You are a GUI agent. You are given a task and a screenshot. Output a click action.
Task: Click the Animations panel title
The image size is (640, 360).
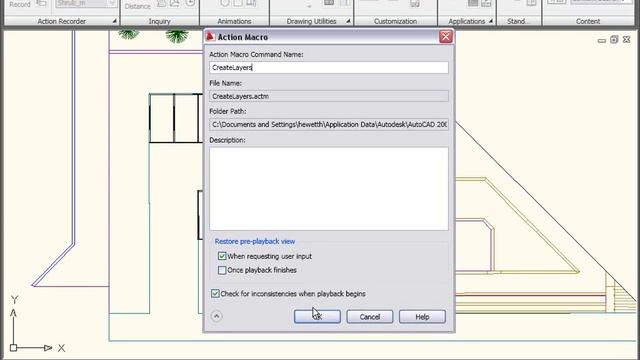click(234, 21)
